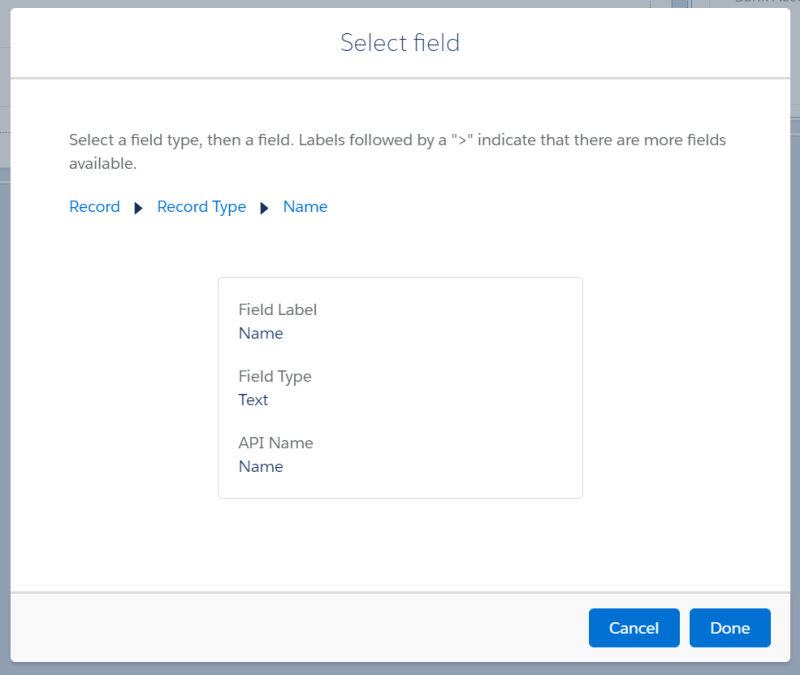Click the Field Type heading in the card

pos(275,376)
